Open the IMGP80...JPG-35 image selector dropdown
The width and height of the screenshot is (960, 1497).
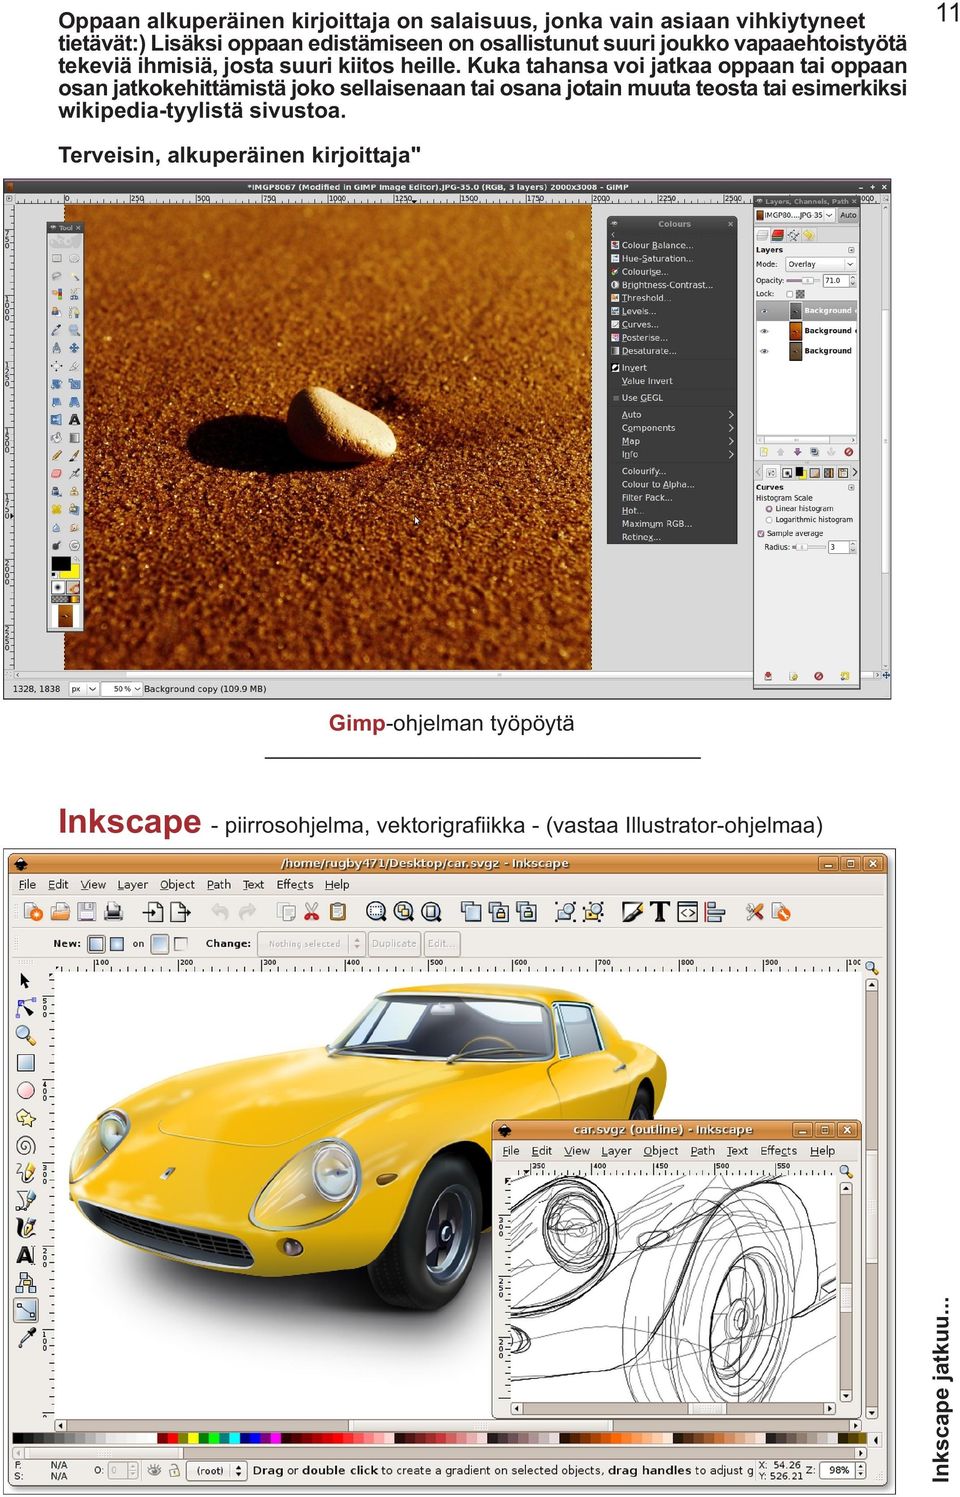pos(795,215)
